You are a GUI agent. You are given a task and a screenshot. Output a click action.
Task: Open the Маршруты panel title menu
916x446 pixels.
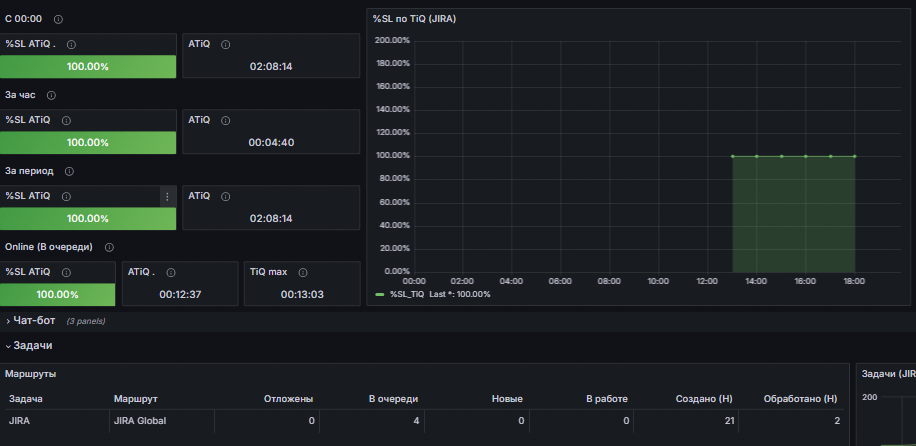pyautogui.click(x=31, y=373)
